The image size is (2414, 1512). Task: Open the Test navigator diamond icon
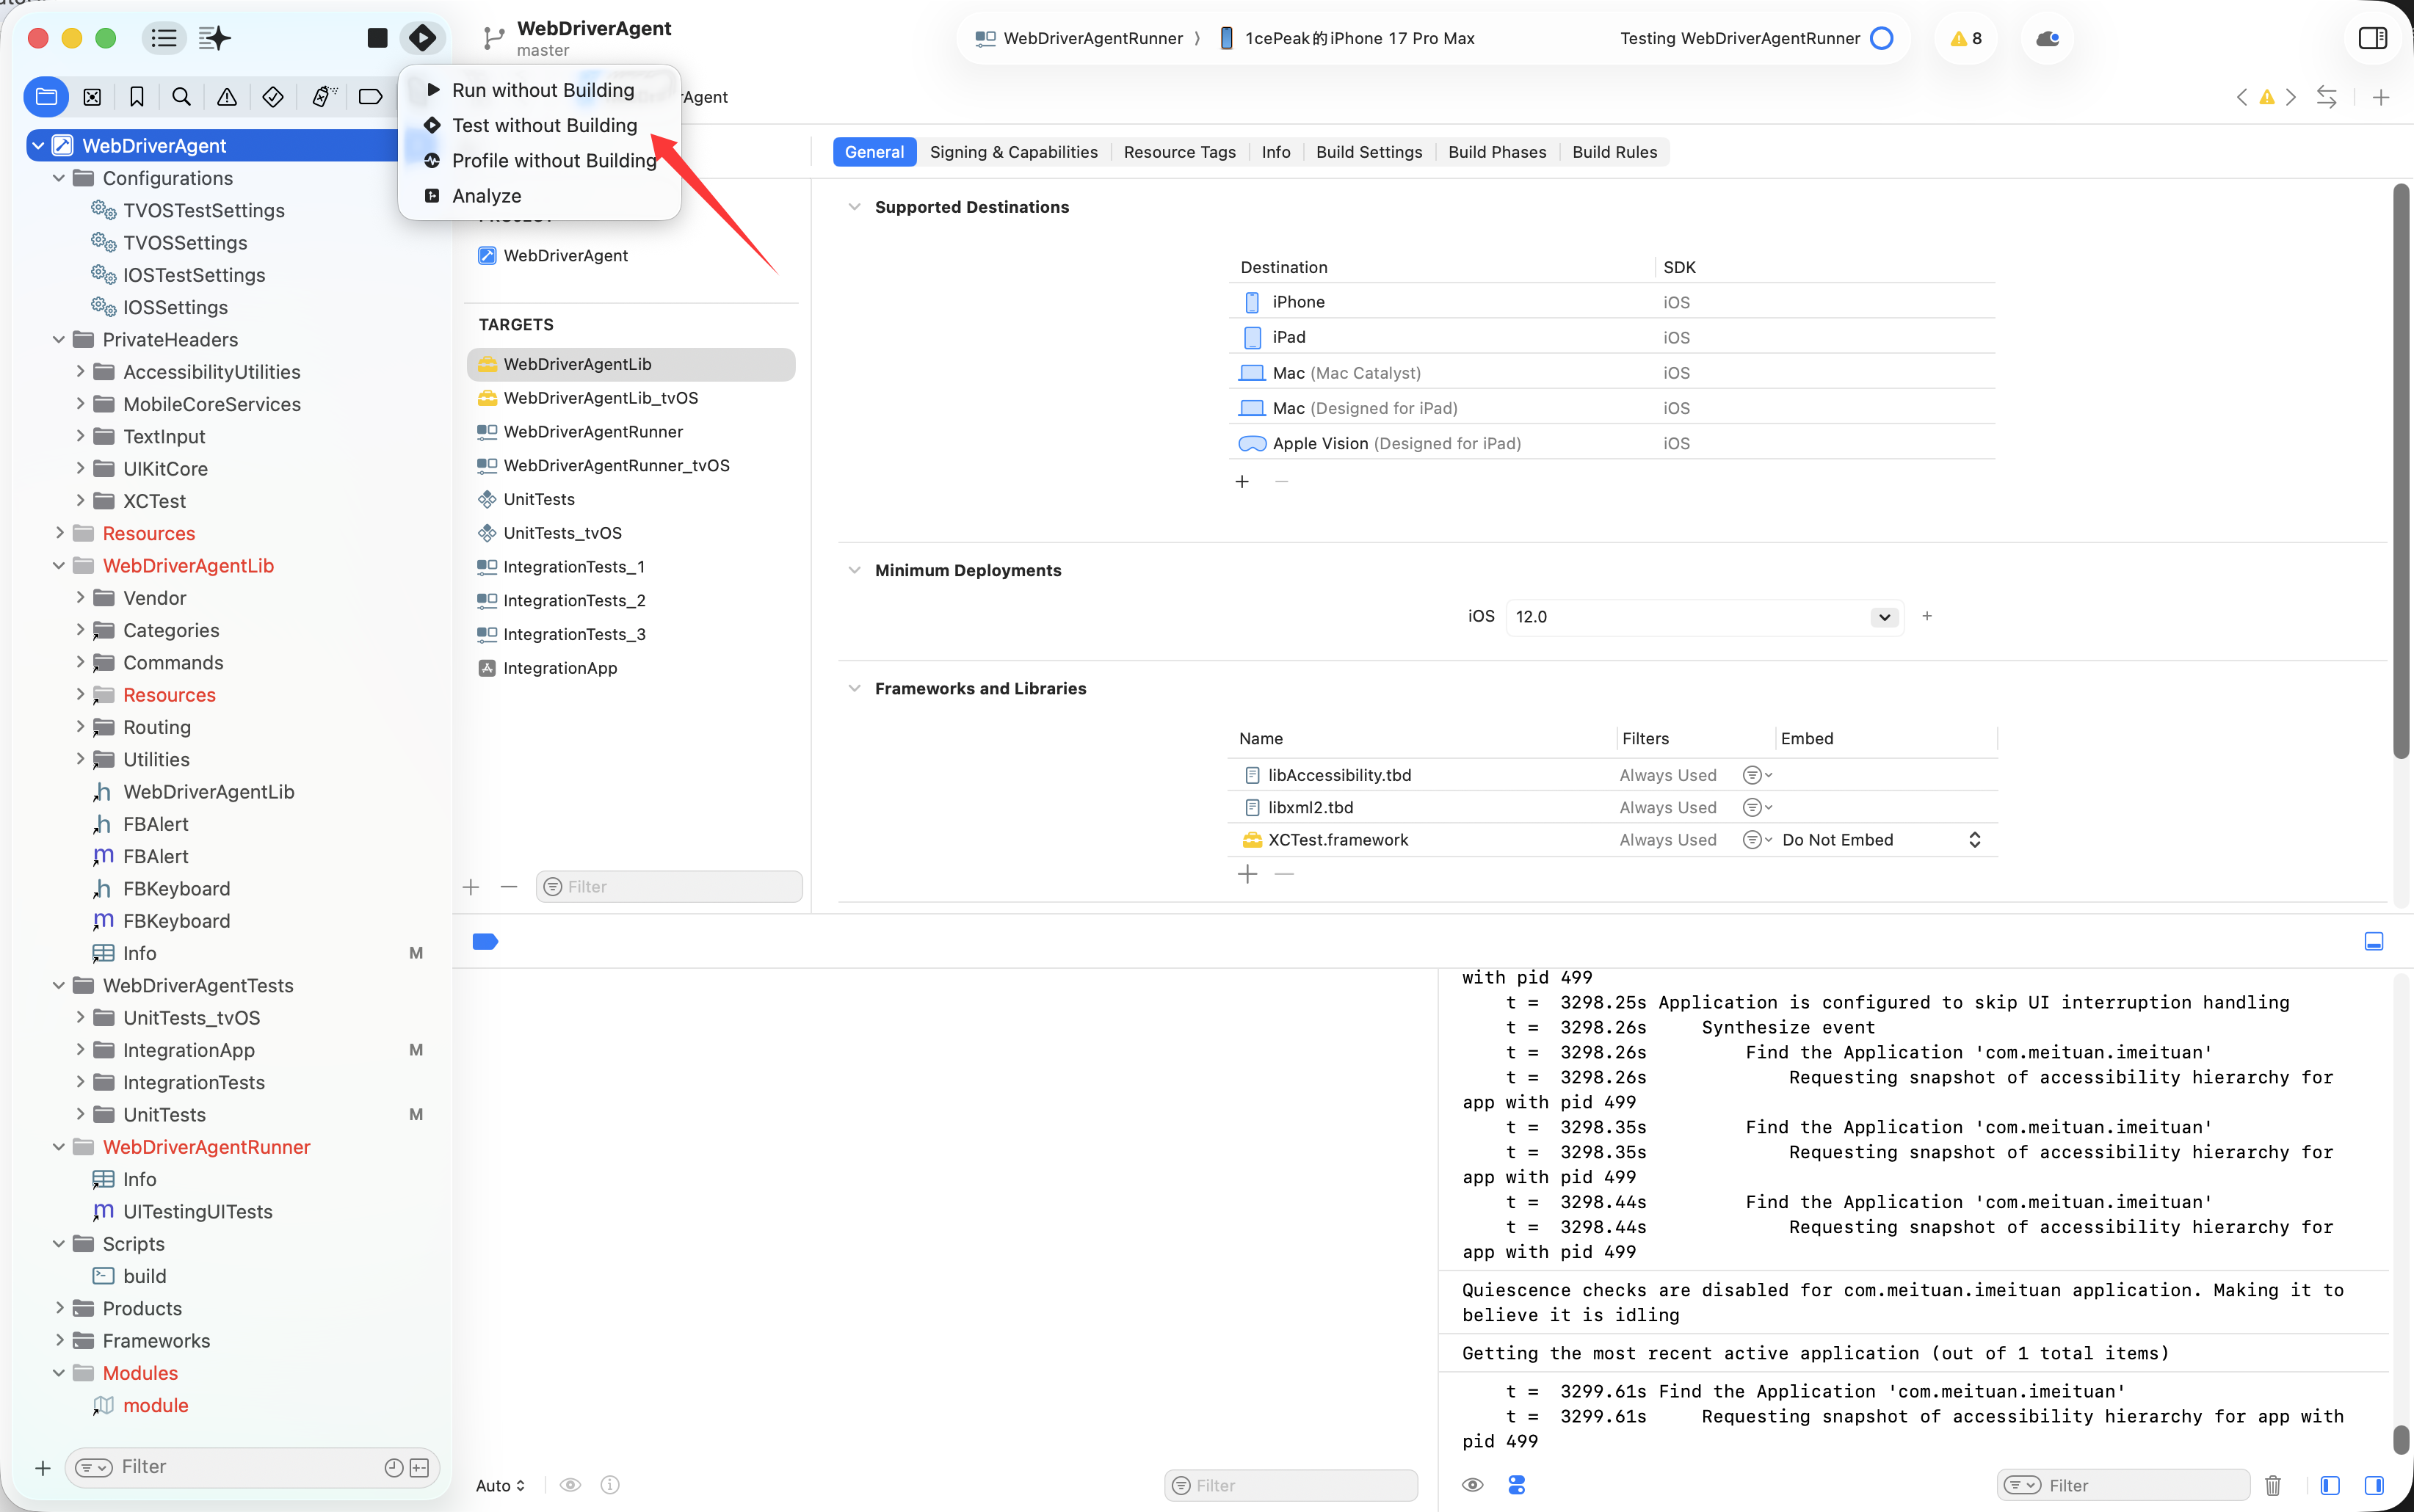coord(273,97)
